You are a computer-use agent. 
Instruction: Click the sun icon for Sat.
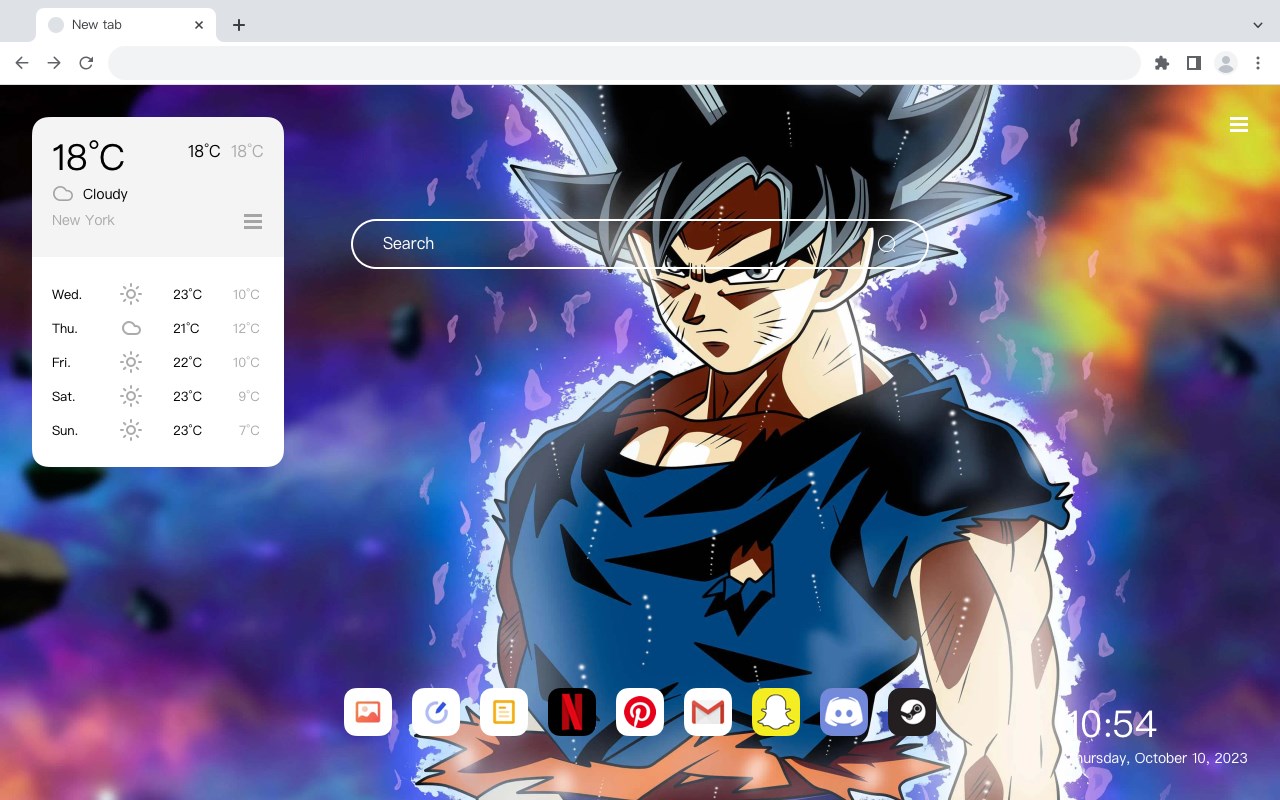pyautogui.click(x=131, y=396)
